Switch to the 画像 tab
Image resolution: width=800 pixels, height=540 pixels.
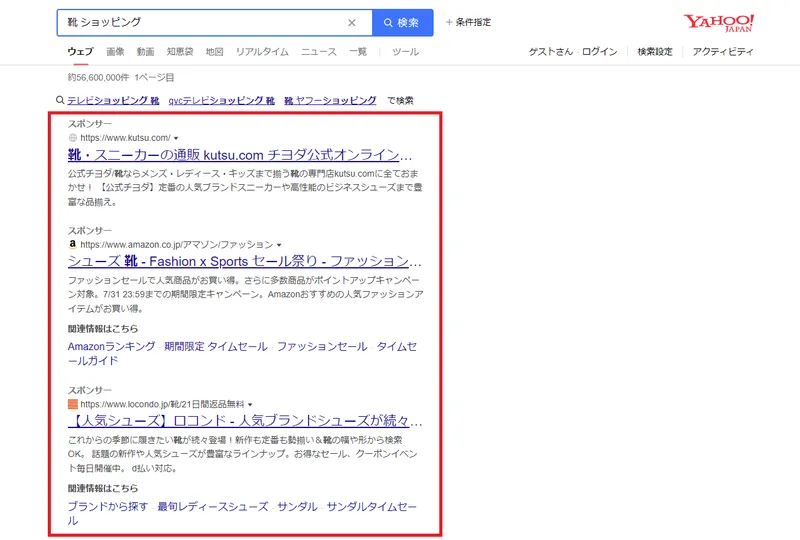[115, 52]
